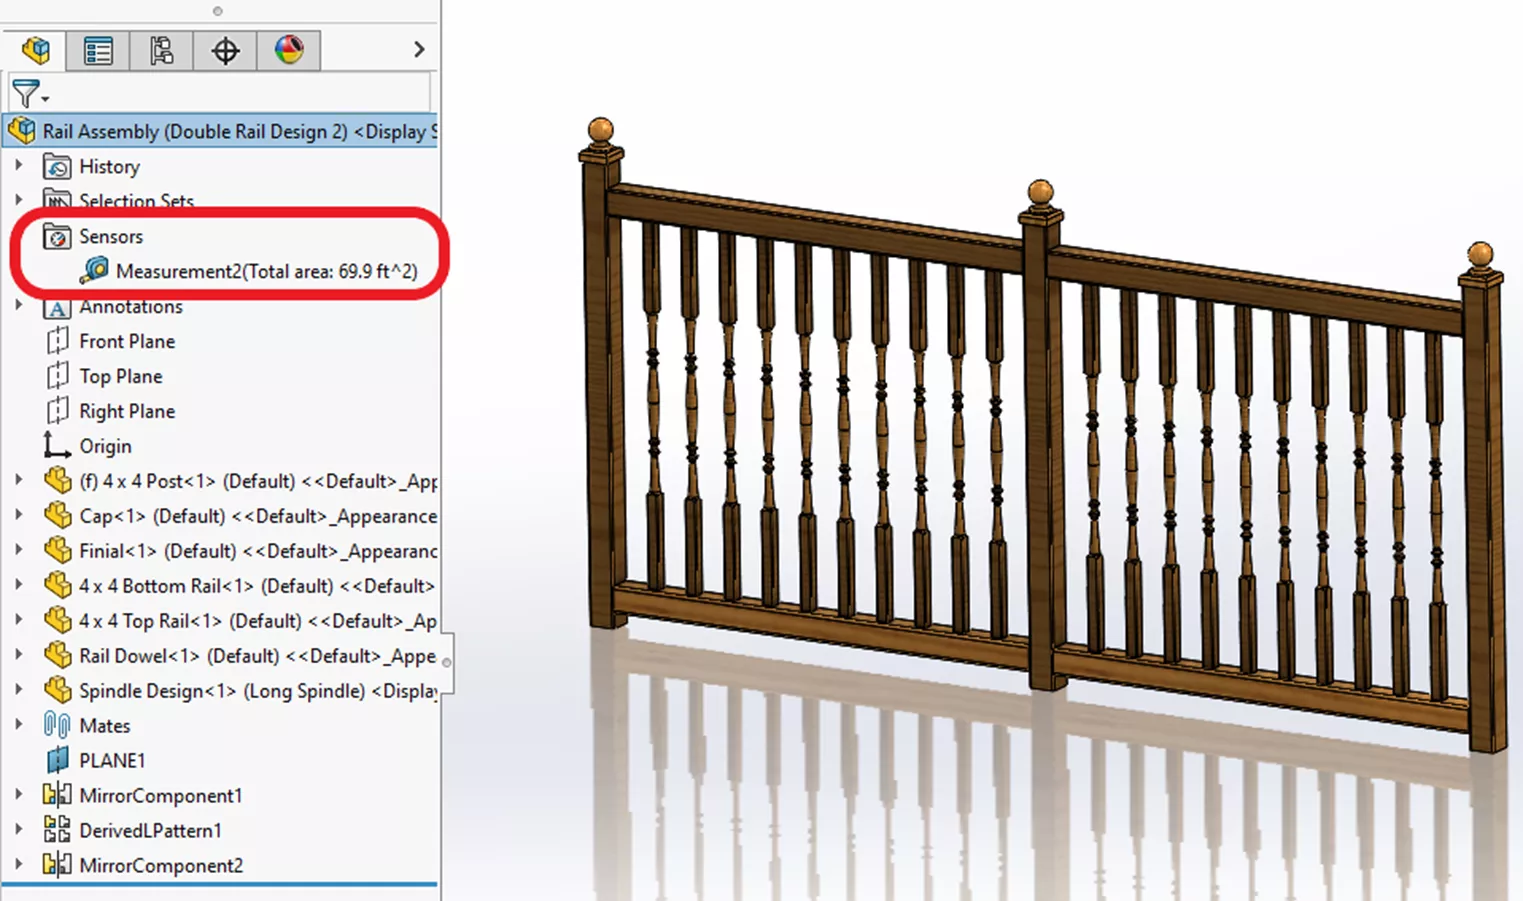Screen dimensions: 1523x901
Task: Click the Mates paperclip icon
Action: click(58, 725)
